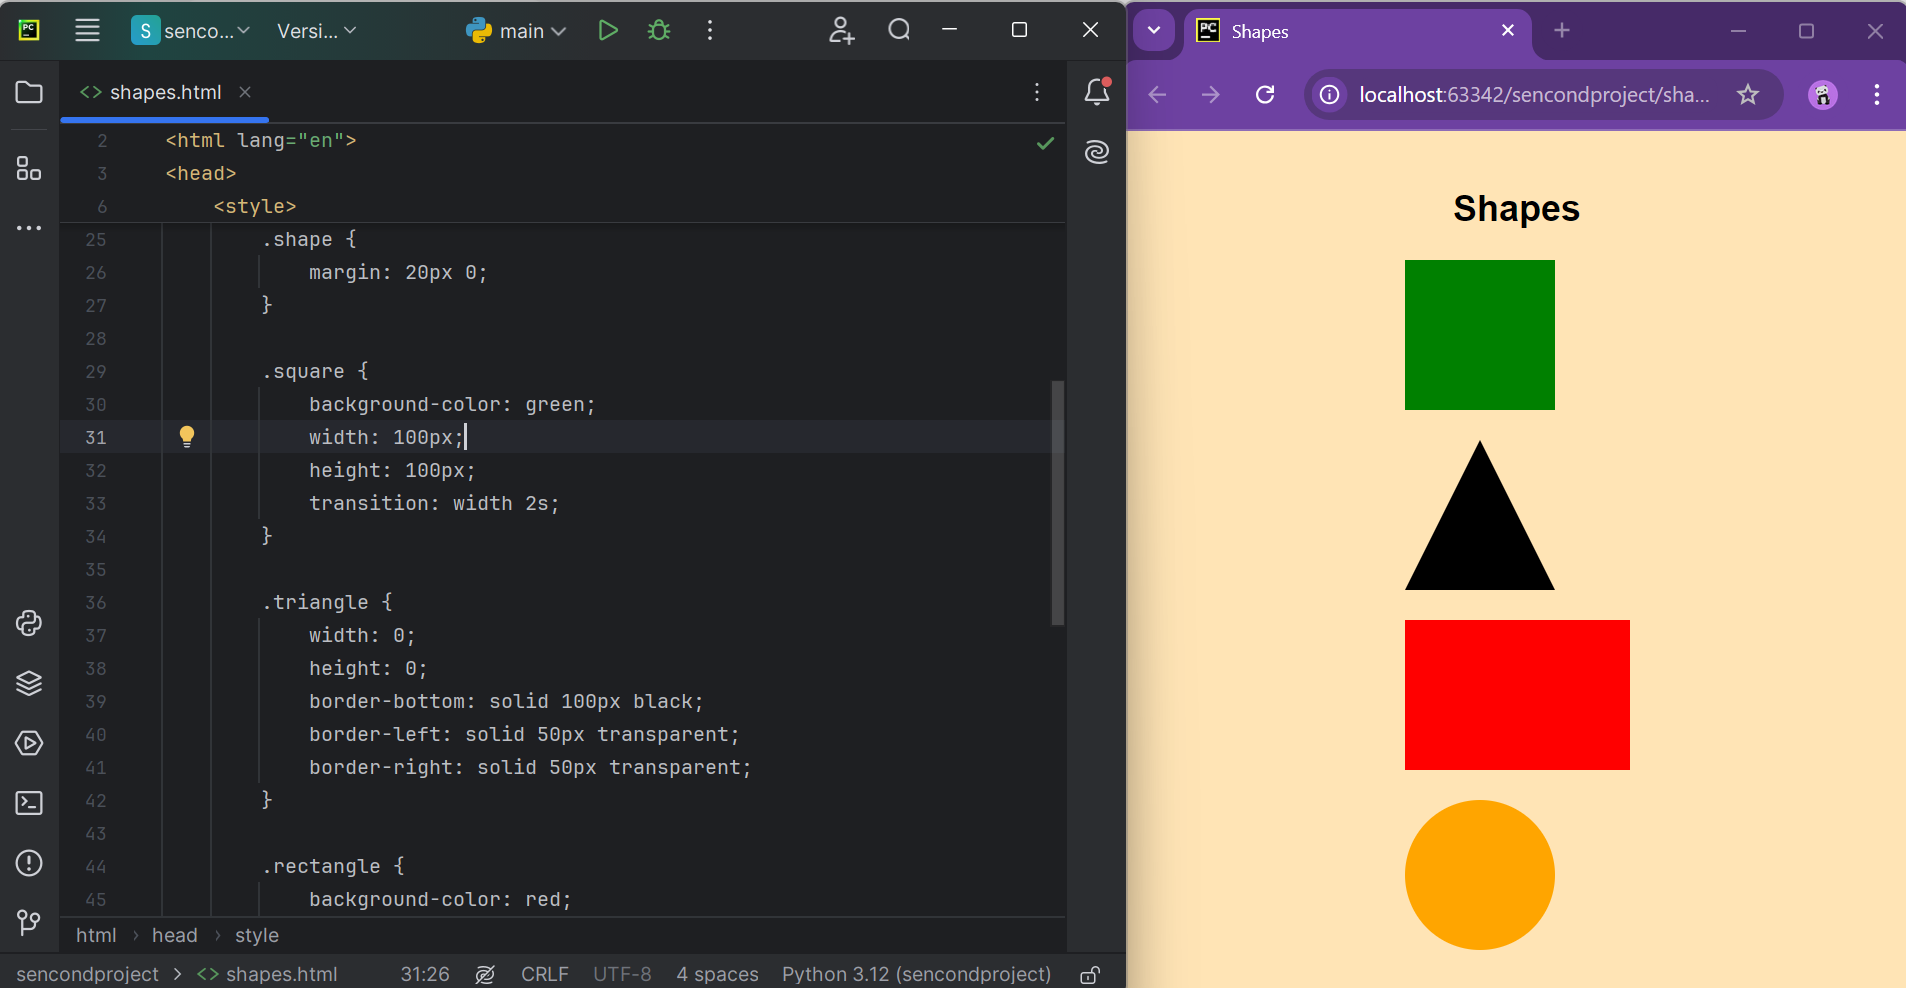Click the Shapes page heading

pos(1516,208)
